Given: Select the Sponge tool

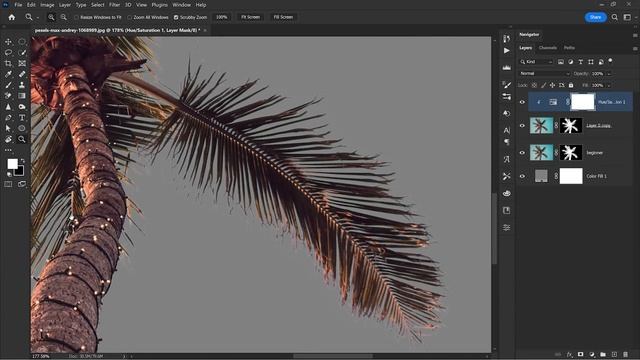Looking at the screenshot, I should pyautogui.click(x=22, y=107).
